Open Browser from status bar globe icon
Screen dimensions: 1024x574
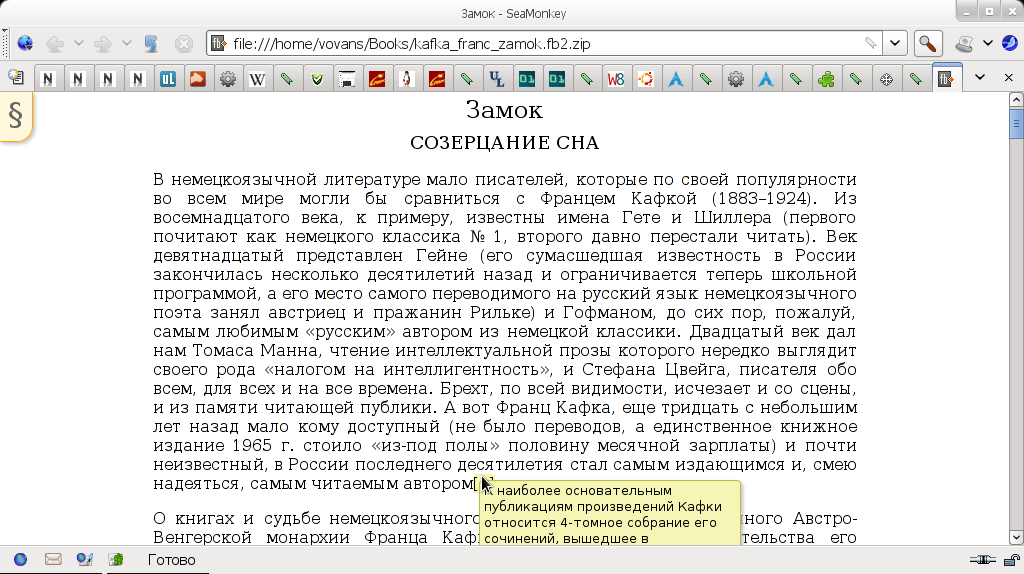click(x=21, y=560)
